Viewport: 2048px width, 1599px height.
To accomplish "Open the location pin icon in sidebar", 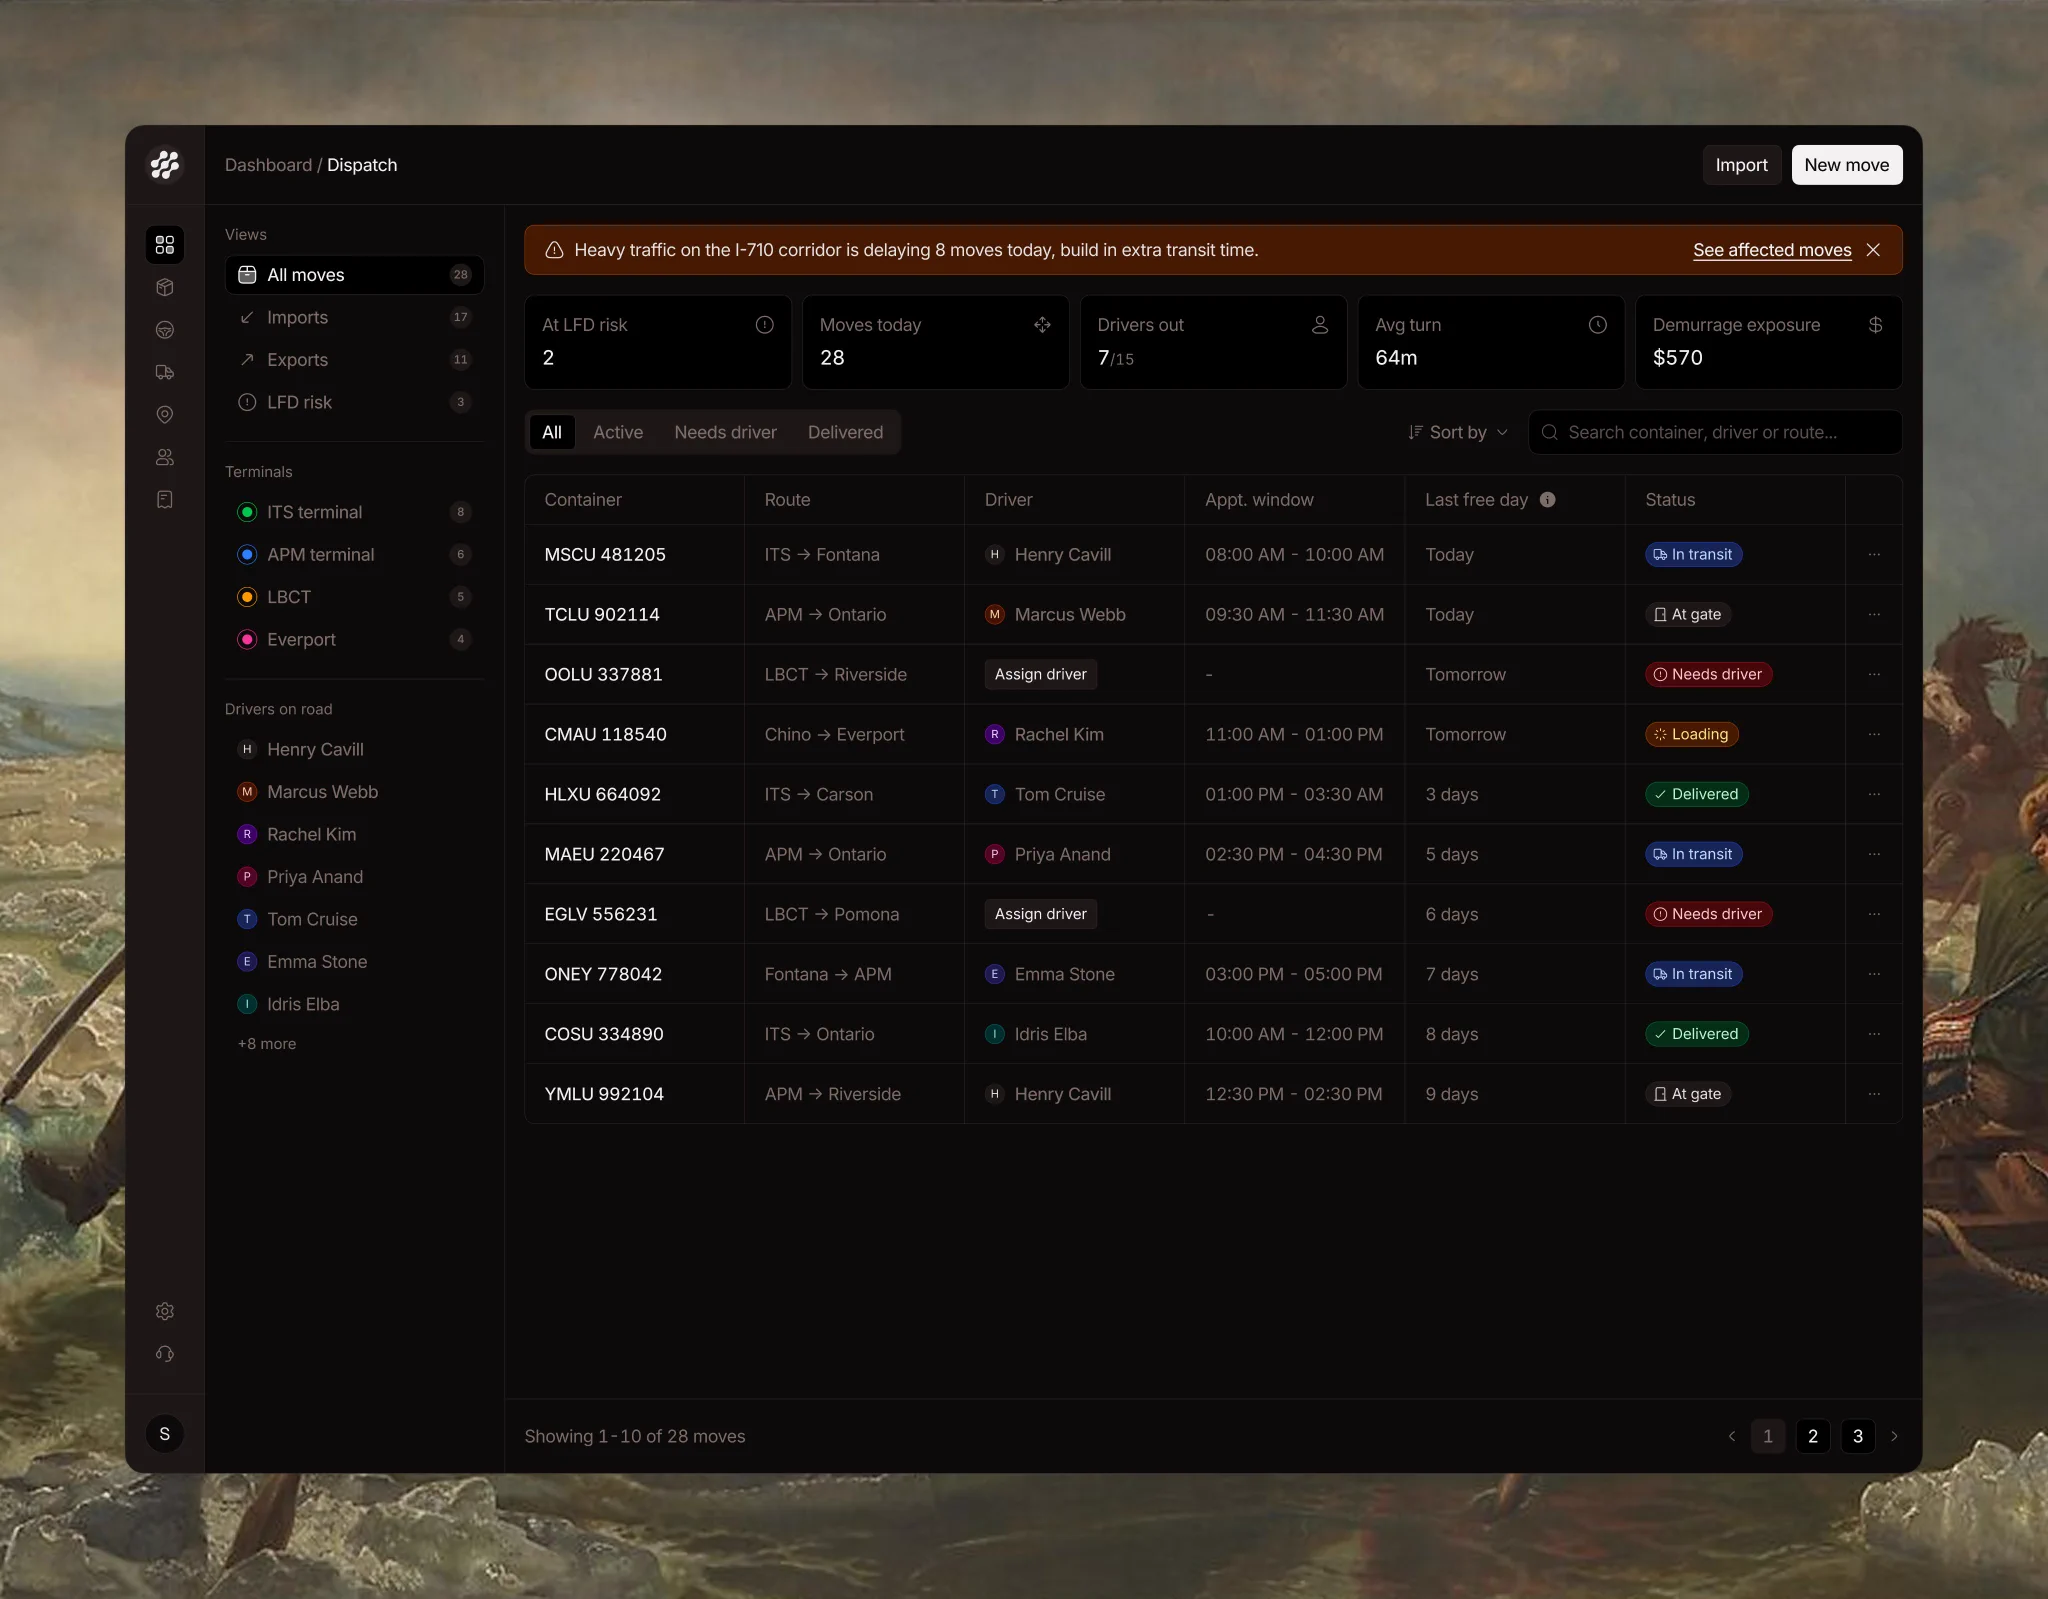I will (165, 414).
